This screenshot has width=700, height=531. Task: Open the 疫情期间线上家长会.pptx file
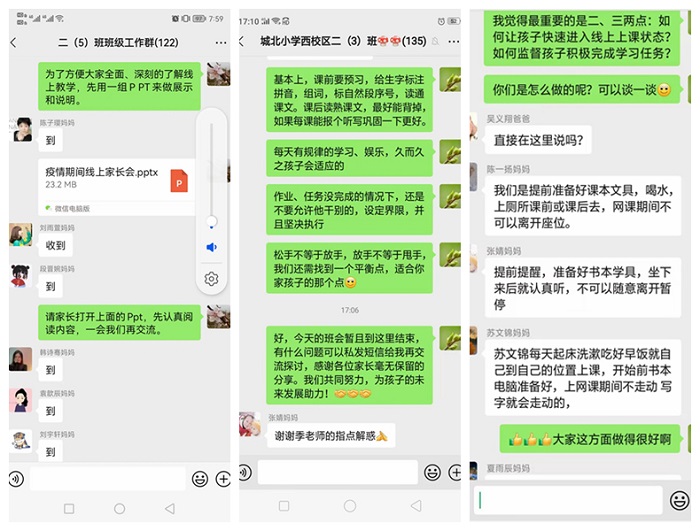pyautogui.click(x=117, y=187)
